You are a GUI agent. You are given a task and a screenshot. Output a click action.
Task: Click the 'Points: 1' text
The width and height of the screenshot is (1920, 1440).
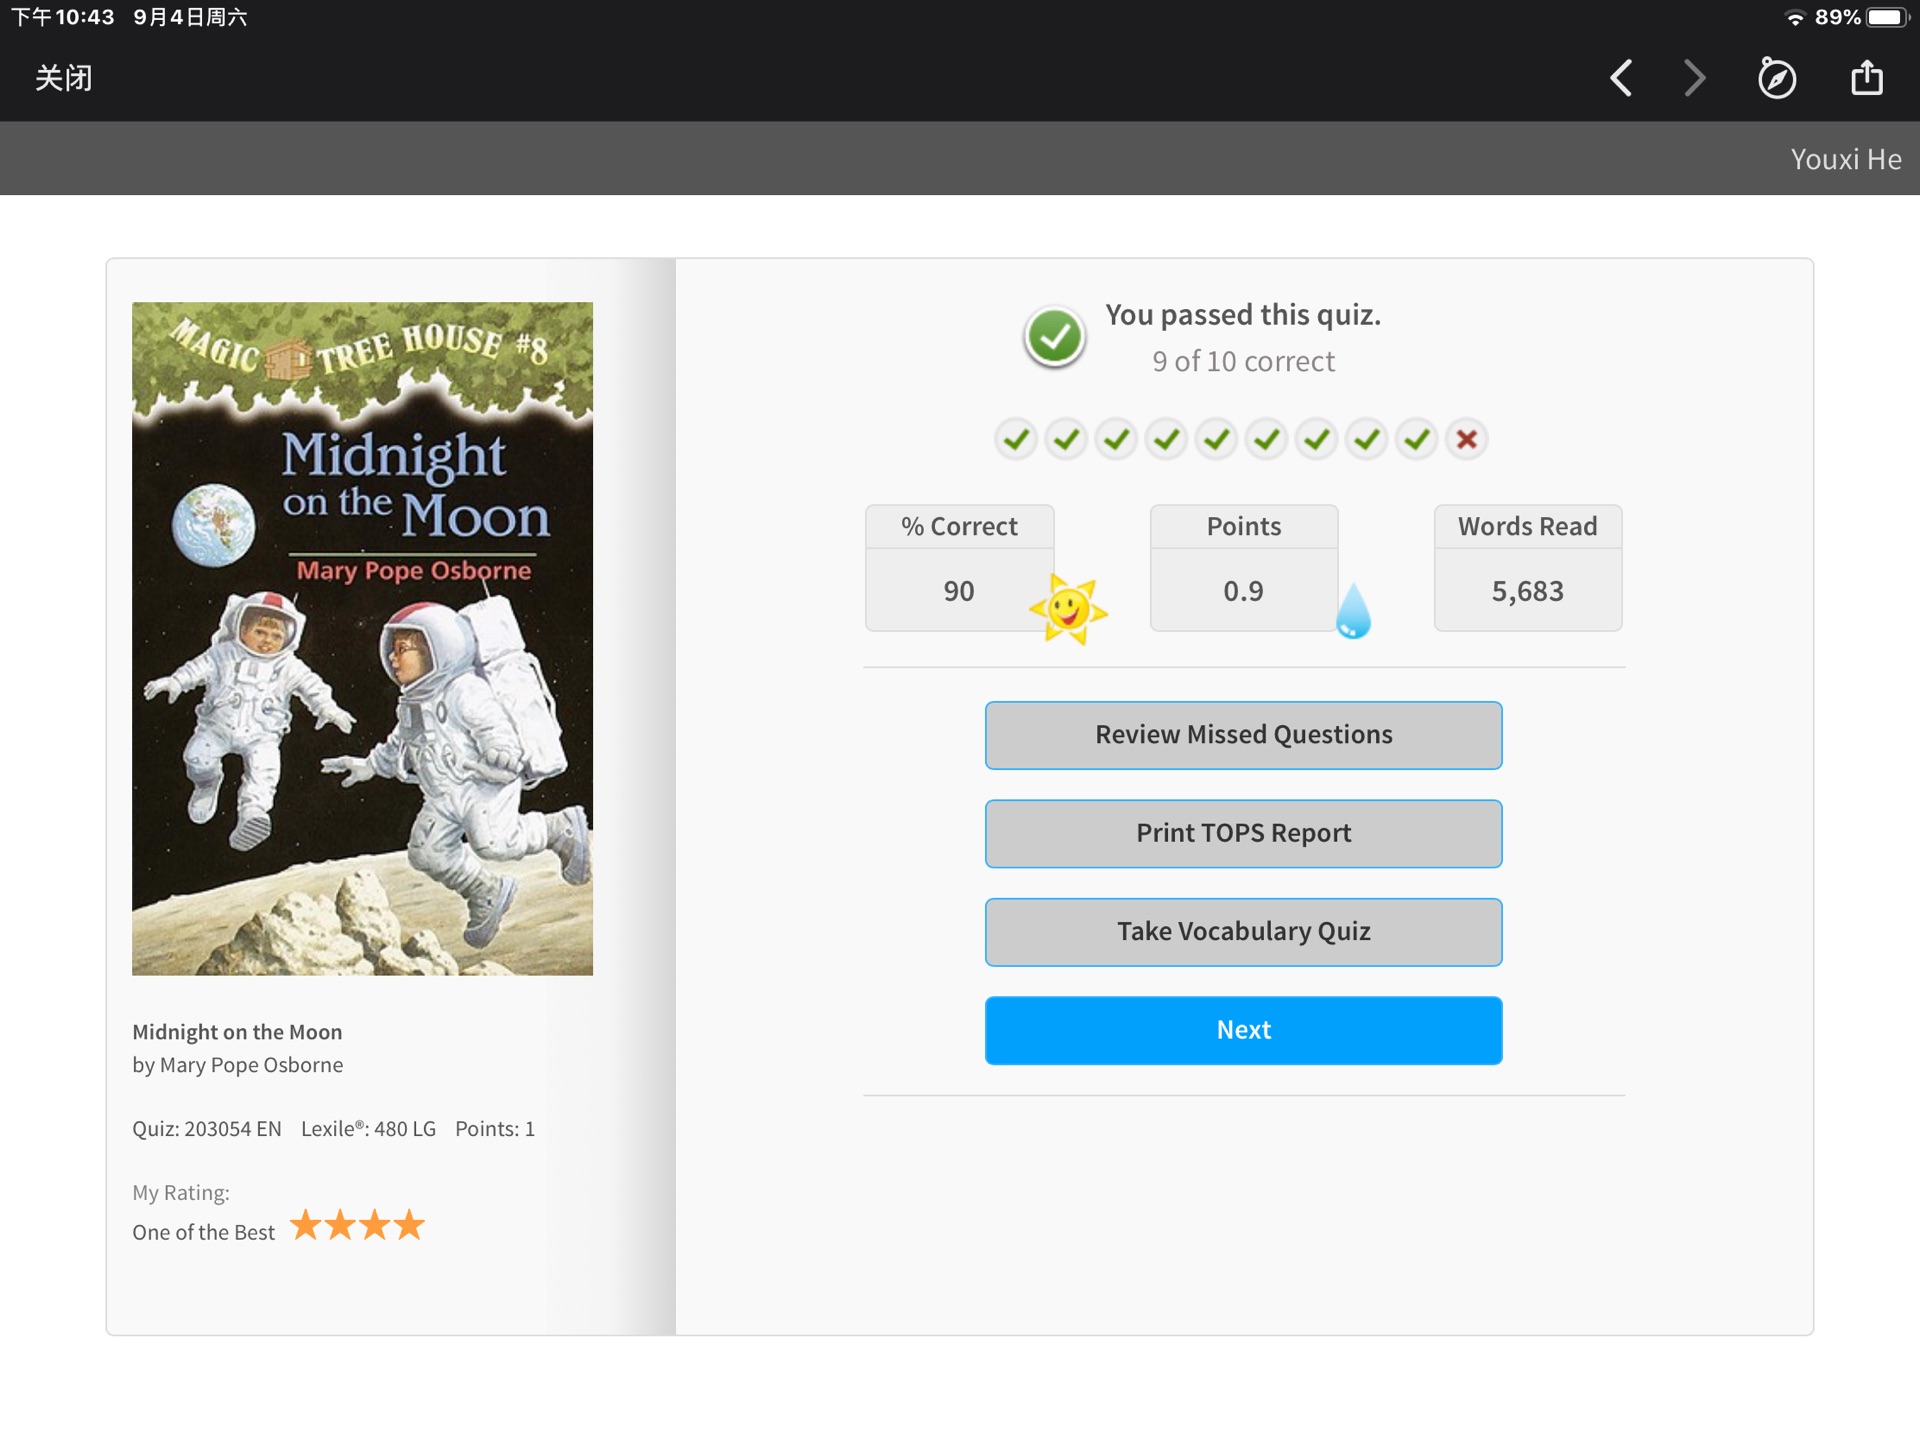[x=495, y=1129]
